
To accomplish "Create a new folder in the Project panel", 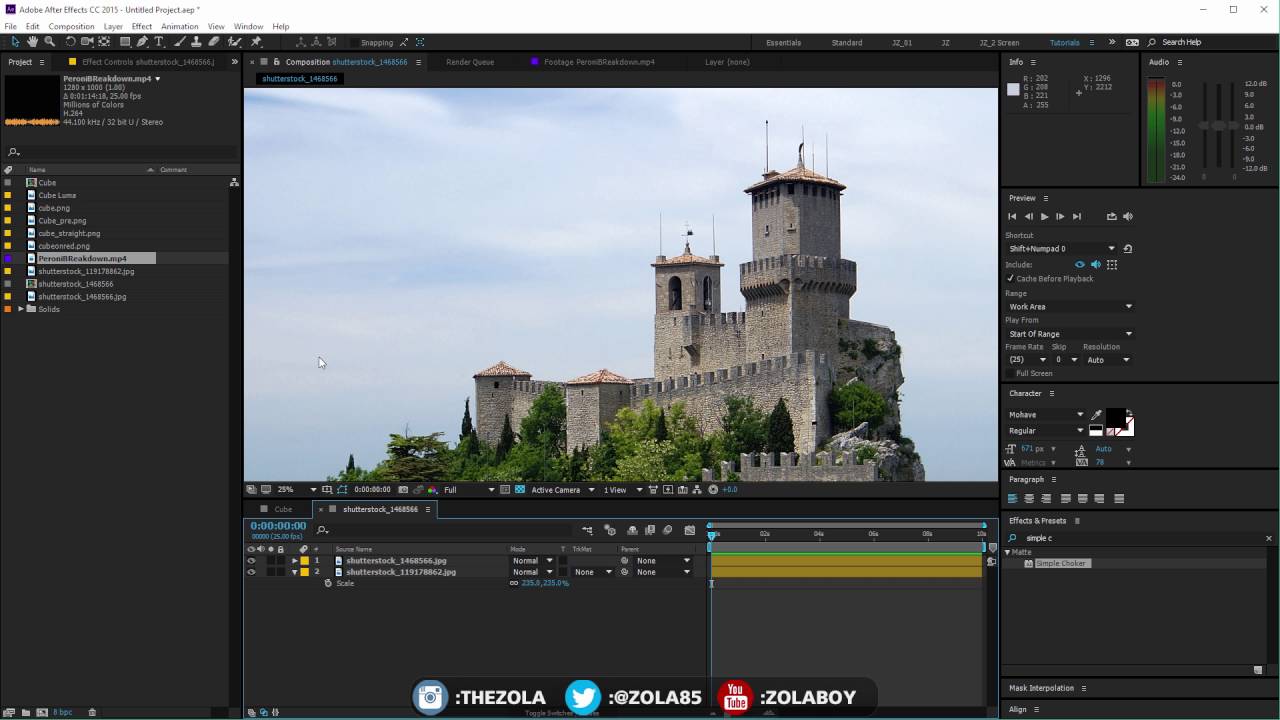I will tap(26, 712).
